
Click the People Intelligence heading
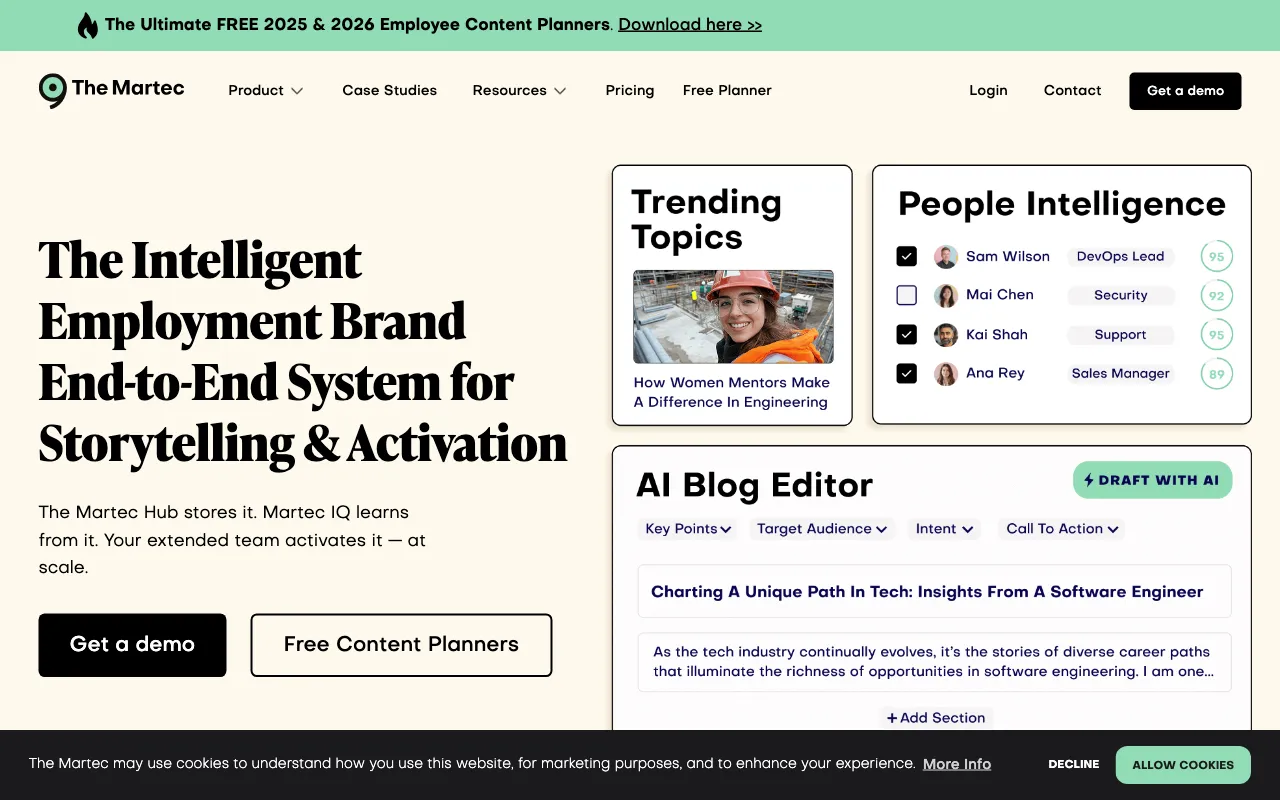point(1062,204)
